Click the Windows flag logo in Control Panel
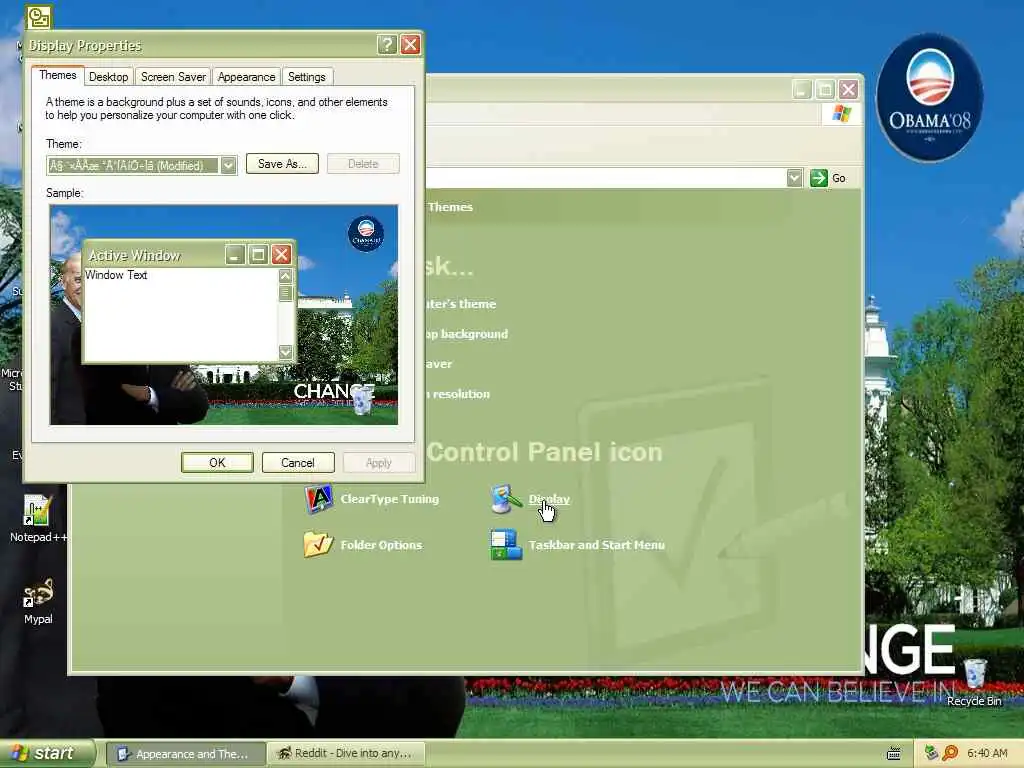Viewport: 1024px width, 768px height. pyautogui.click(x=841, y=114)
